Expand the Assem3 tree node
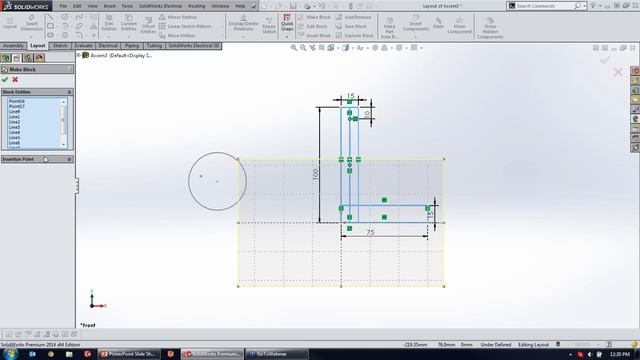 [x=79, y=55]
